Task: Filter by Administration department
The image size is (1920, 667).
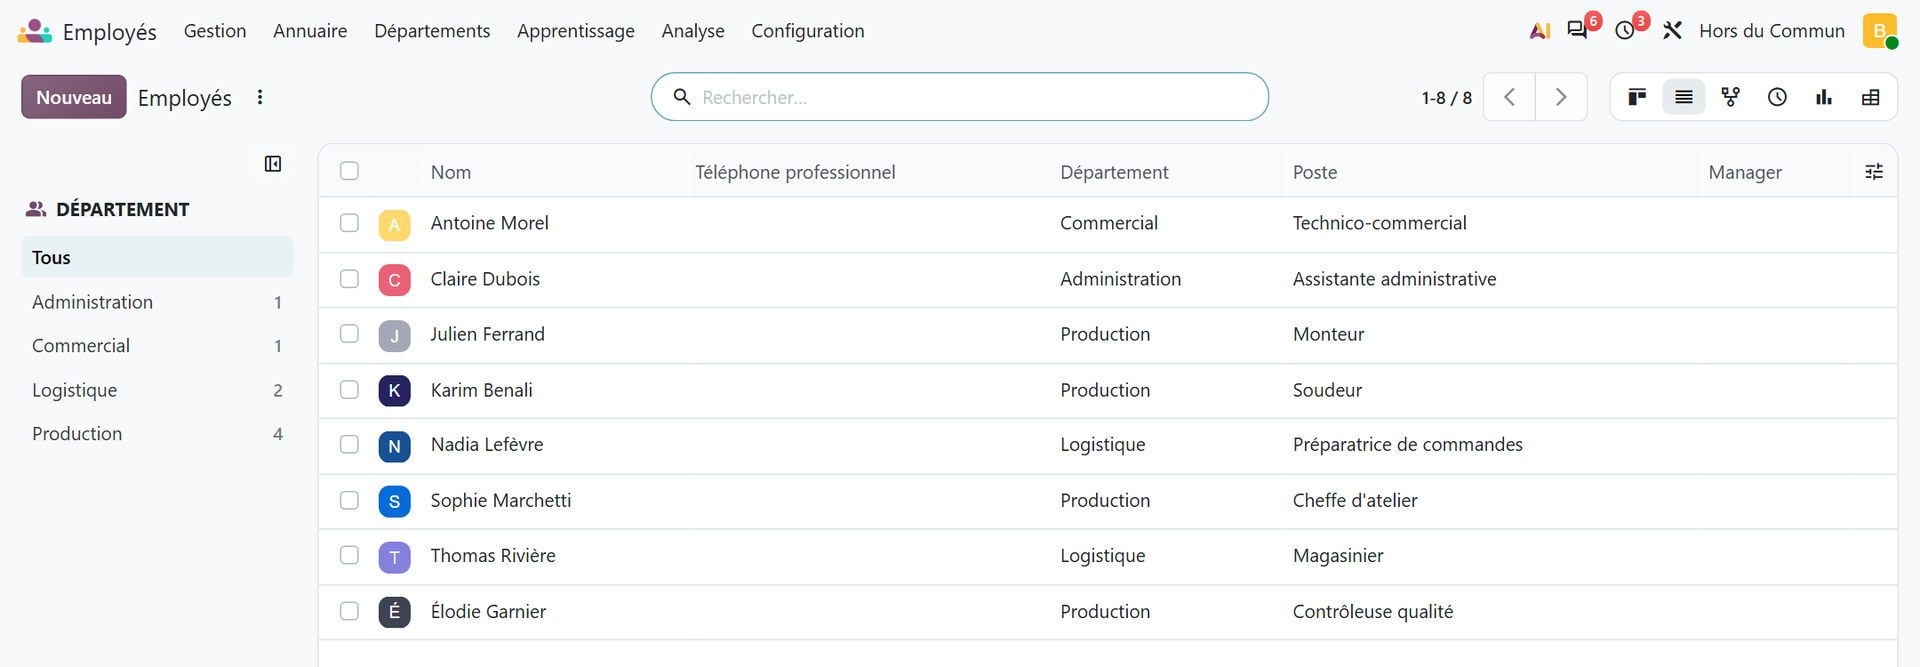Action: [157, 302]
